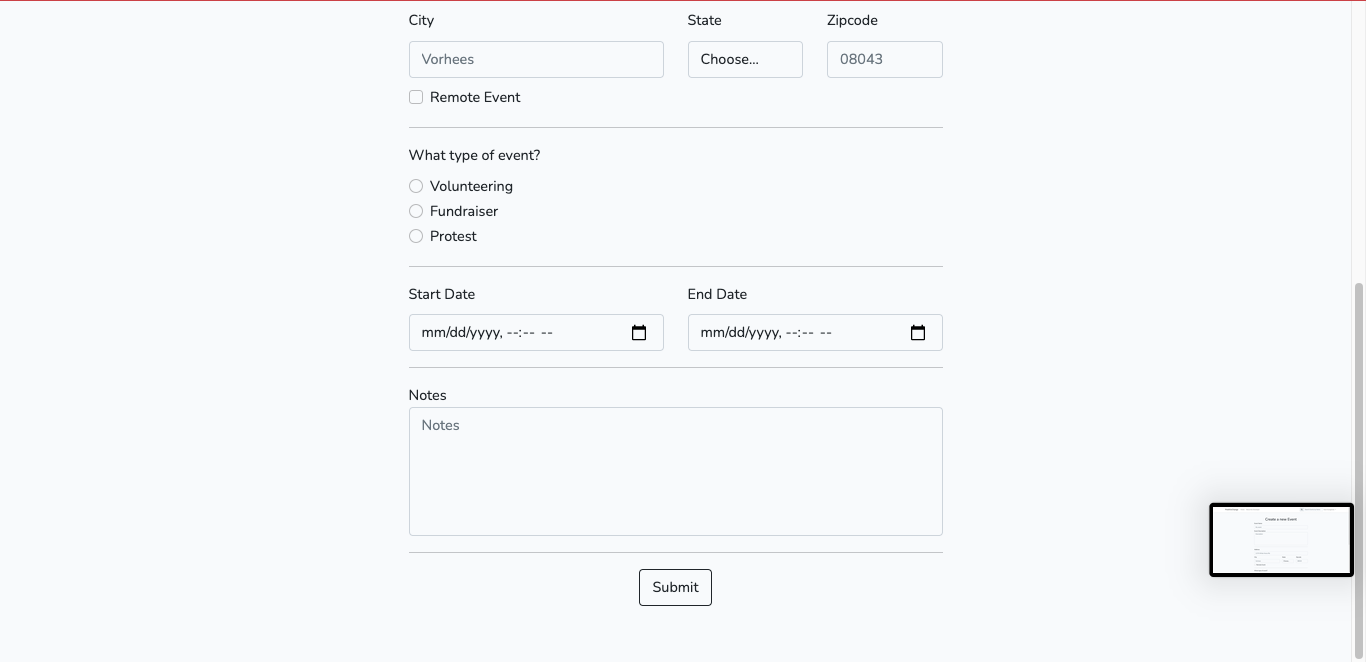Open the Start Date calendar picker icon
Image resolution: width=1366 pixels, height=662 pixels.
[x=639, y=333]
